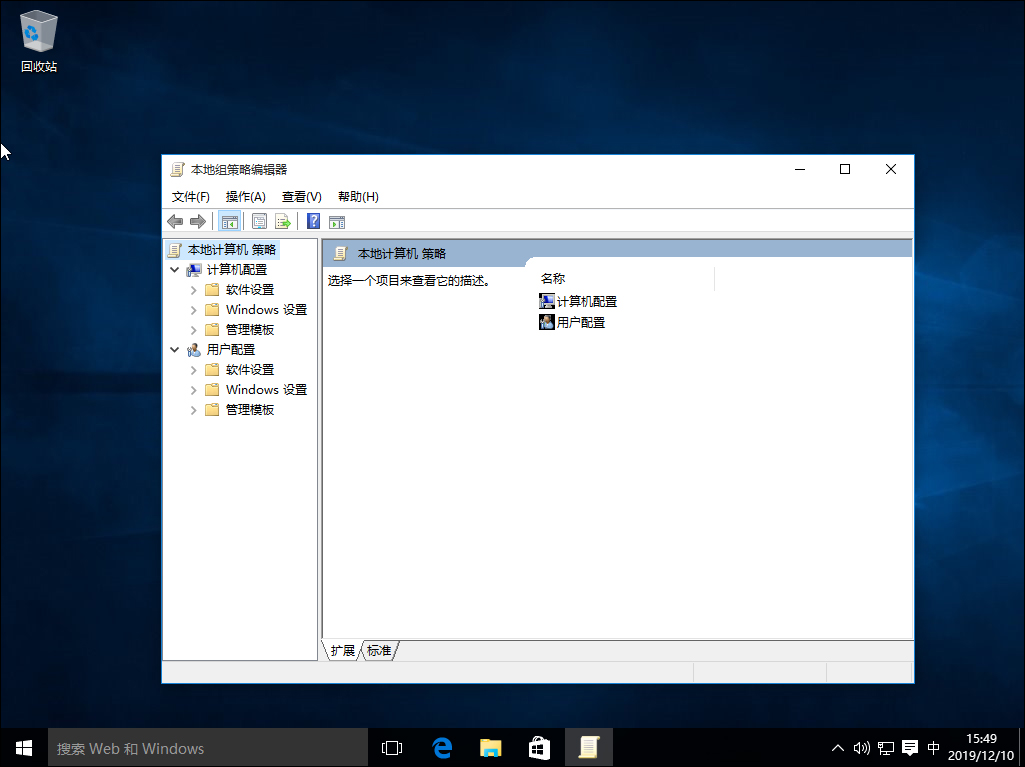Open the 操作(A) menu
This screenshot has height=767, width=1025.
(245, 196)
